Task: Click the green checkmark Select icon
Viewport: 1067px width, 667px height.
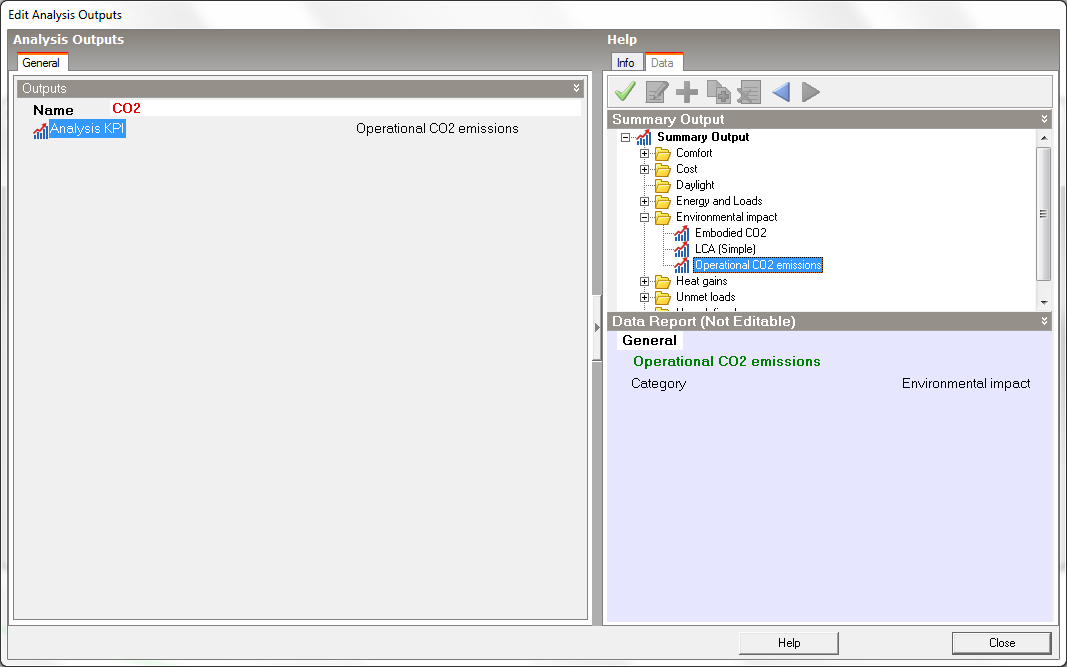Action: [625, 92]
